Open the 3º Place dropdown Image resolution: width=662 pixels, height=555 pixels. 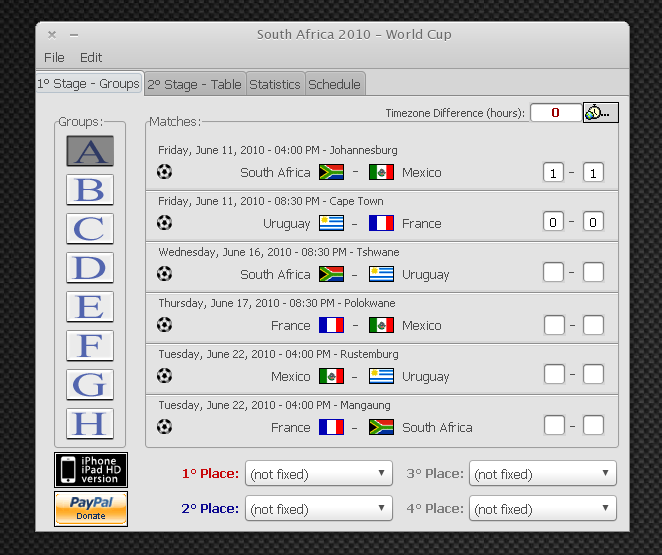click(x=543, y=473)
